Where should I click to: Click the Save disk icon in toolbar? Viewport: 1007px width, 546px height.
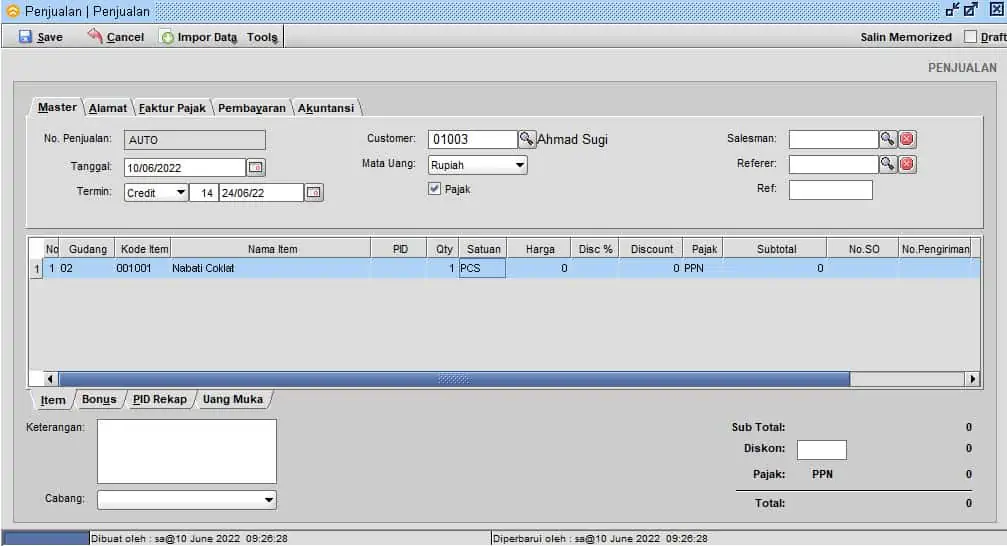point(26,37)
